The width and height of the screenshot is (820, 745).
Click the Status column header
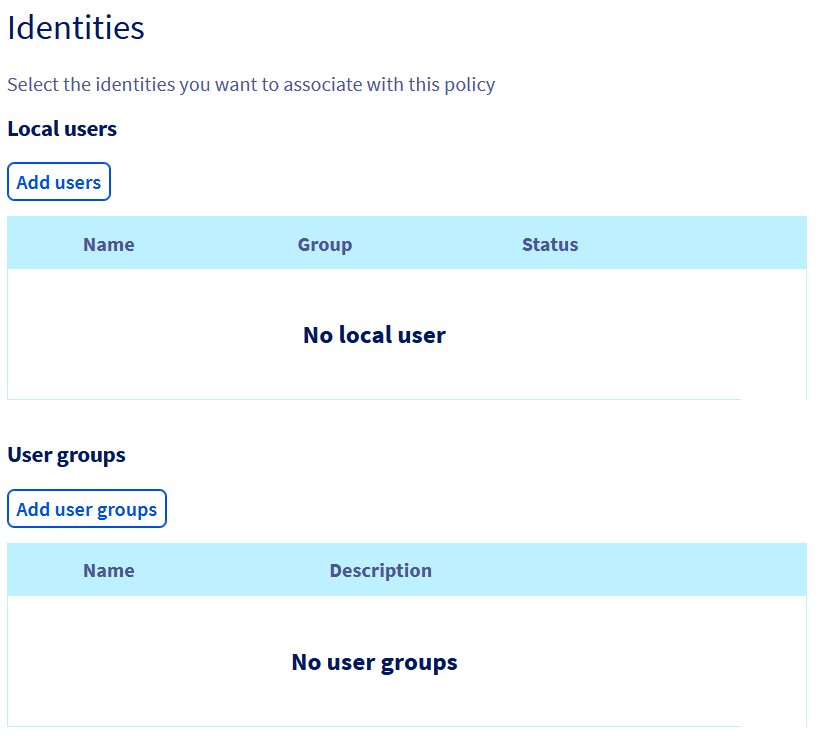(549, 244)
